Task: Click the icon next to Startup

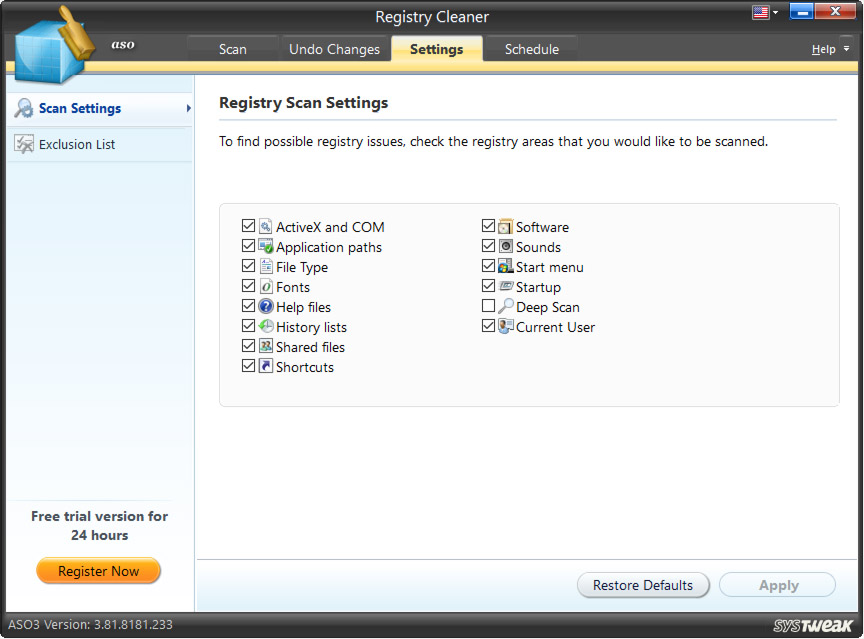Action: point(506,286)
